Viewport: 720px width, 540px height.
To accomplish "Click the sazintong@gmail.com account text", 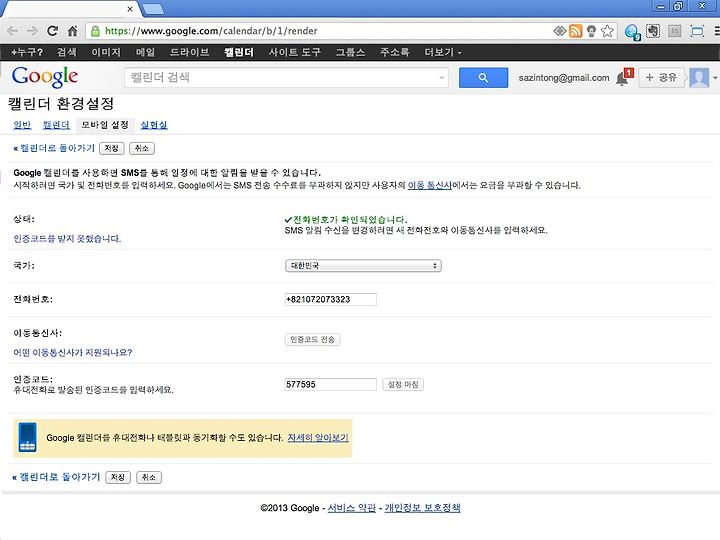I will point(564,78).
